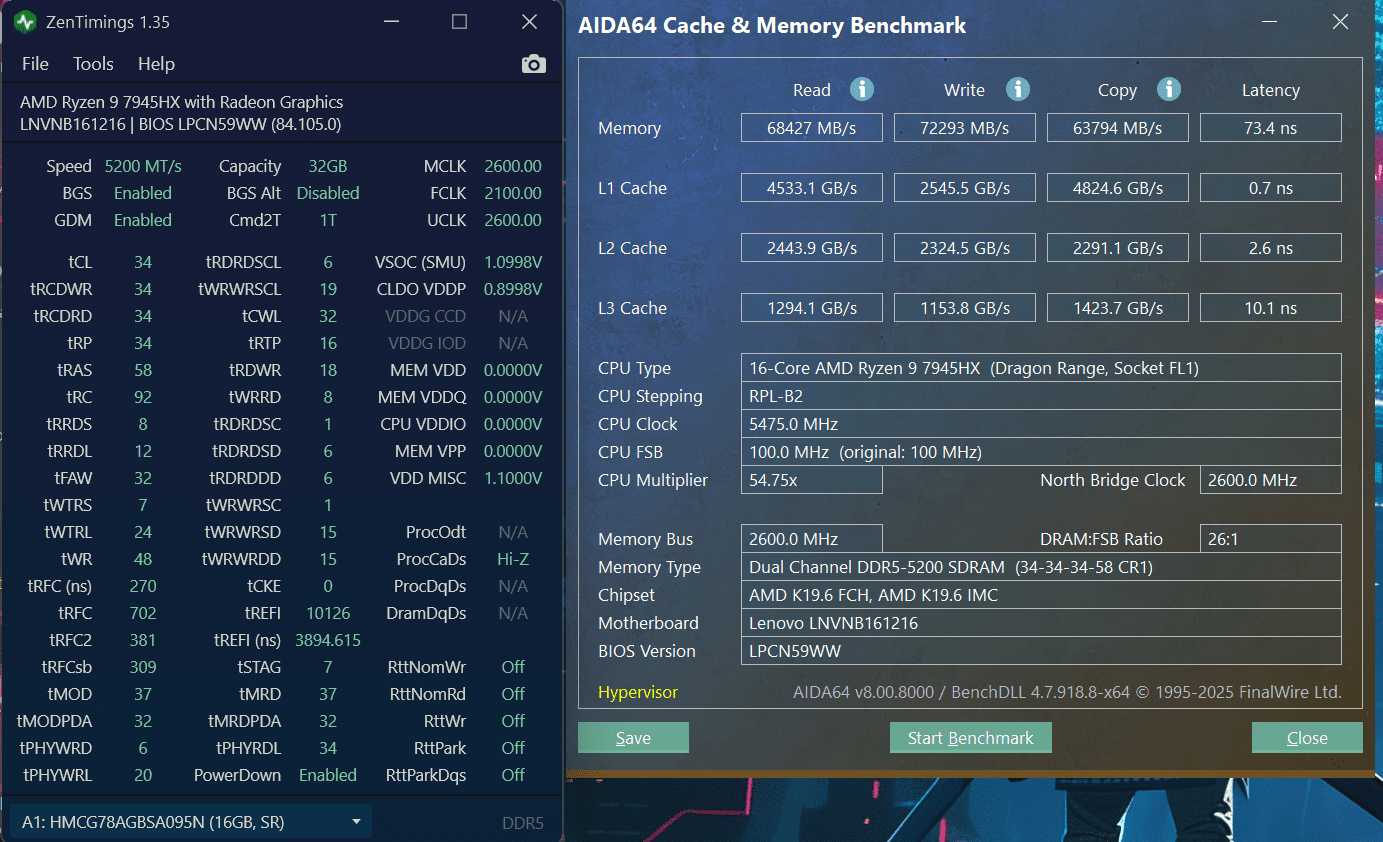Click the tREFI value 10126
Viewport: 1383px width, 842px height.
click(328, 613)
